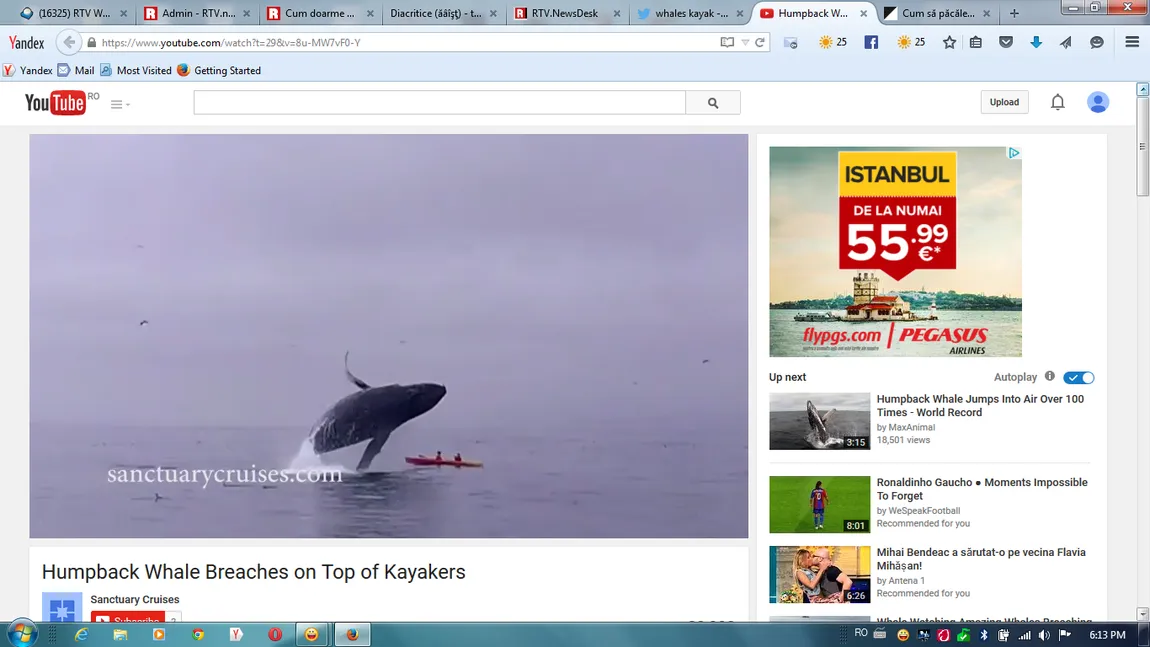Image resolution: width=1150 pixels, height=647 pixels.
Task: Click the YouTube logo to go home
Action: 55,103
